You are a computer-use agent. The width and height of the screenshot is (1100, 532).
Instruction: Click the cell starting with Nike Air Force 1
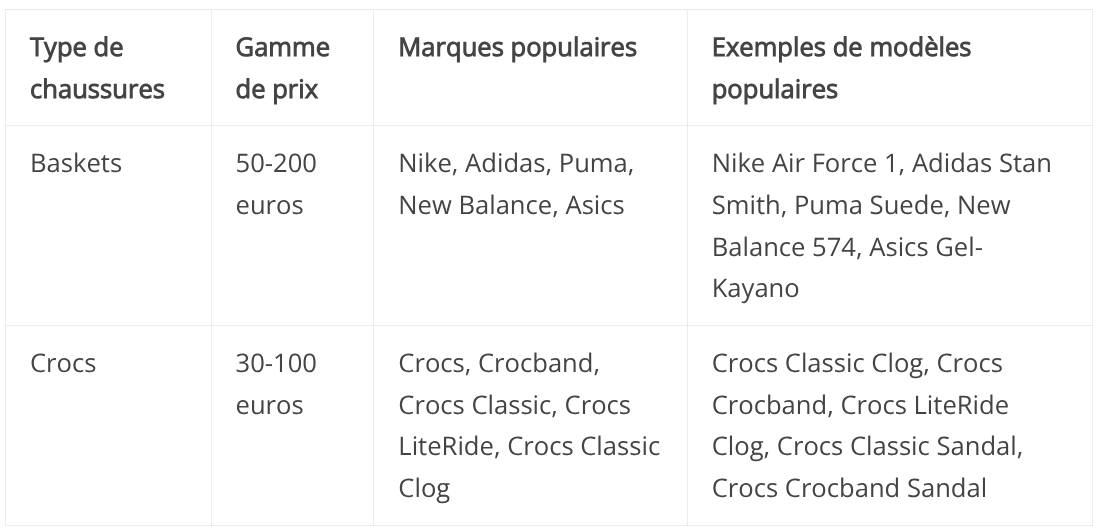[x=890, y=225]
